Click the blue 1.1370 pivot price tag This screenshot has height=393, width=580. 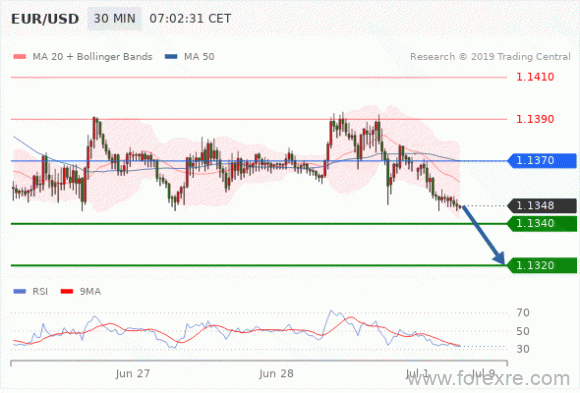point(542,161)
